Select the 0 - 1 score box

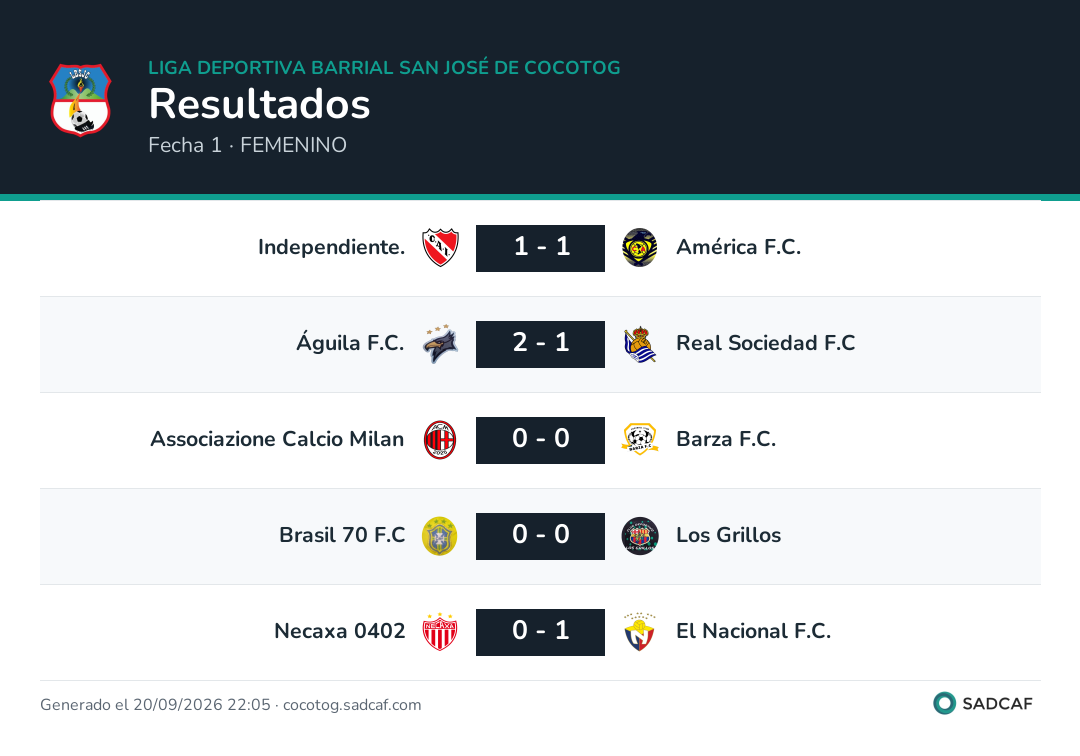coord(541,632)
